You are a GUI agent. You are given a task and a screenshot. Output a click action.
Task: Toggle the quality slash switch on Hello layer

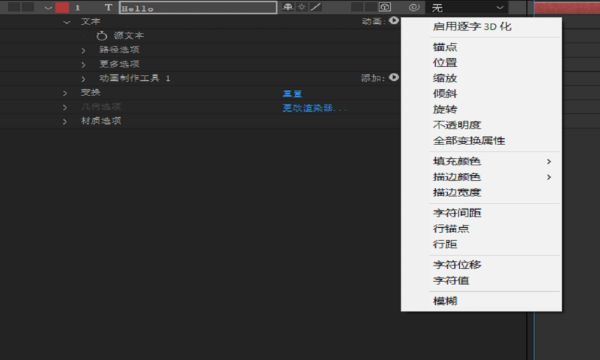[316, 7]
